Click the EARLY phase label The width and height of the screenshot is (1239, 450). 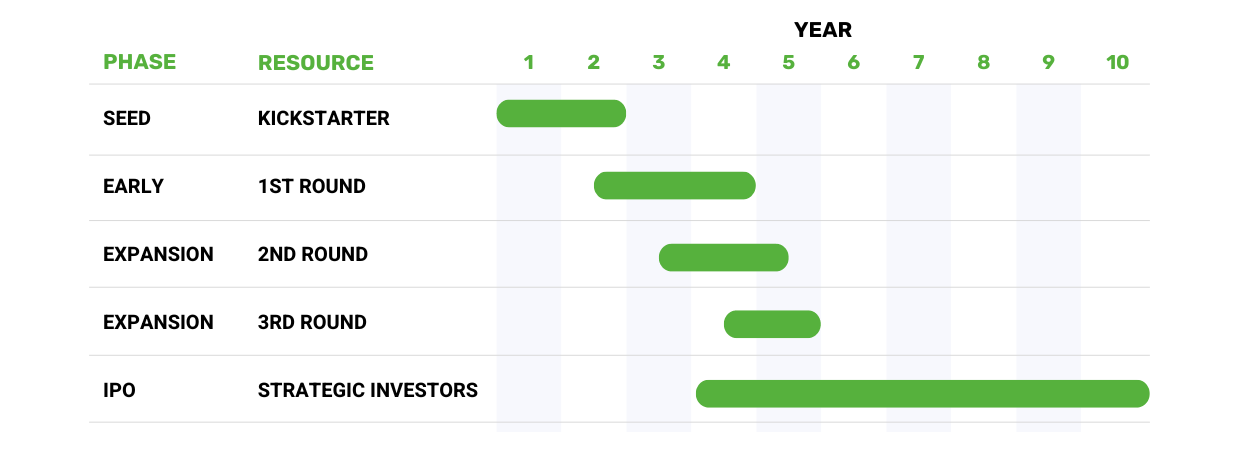[133, 187]
